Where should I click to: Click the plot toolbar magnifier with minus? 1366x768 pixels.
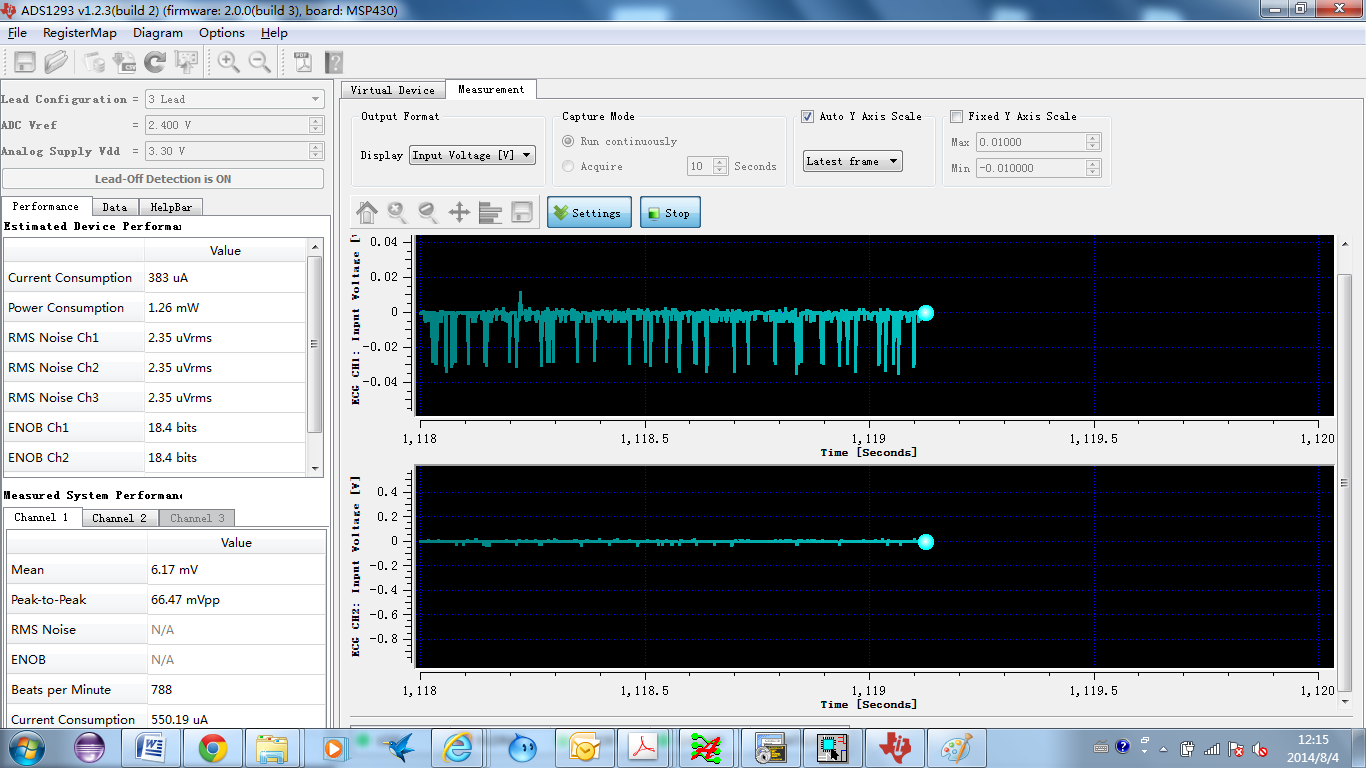pos(428,212)
